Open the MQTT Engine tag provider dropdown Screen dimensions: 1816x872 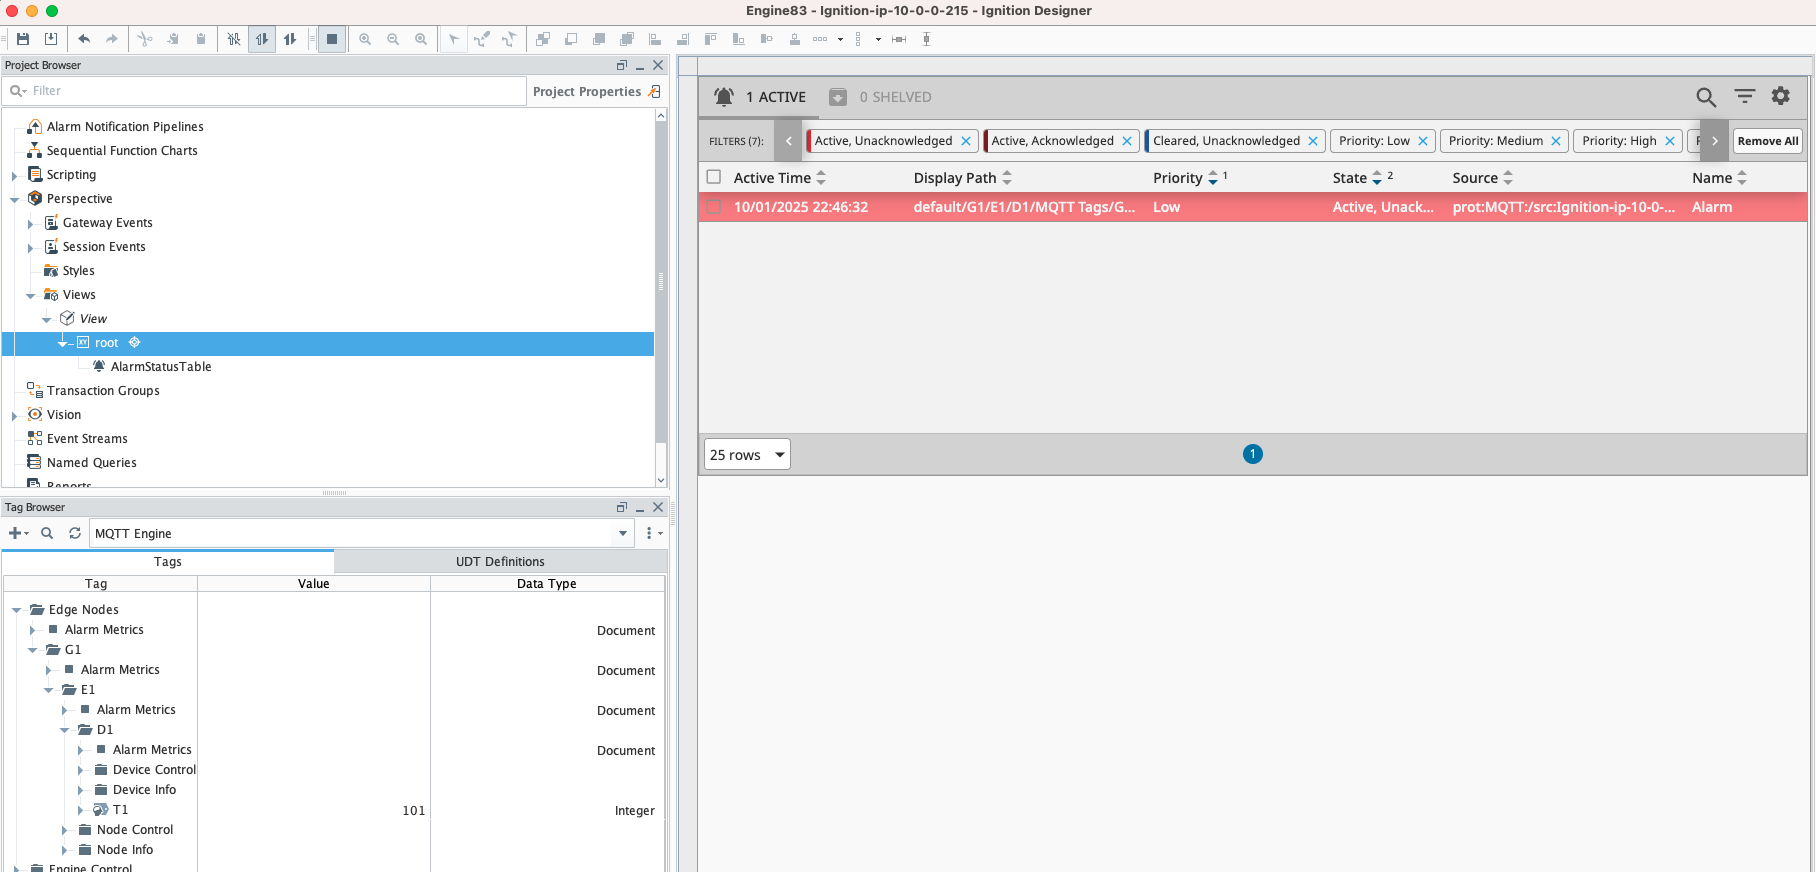pyautogui.click(x=623, y=533)
